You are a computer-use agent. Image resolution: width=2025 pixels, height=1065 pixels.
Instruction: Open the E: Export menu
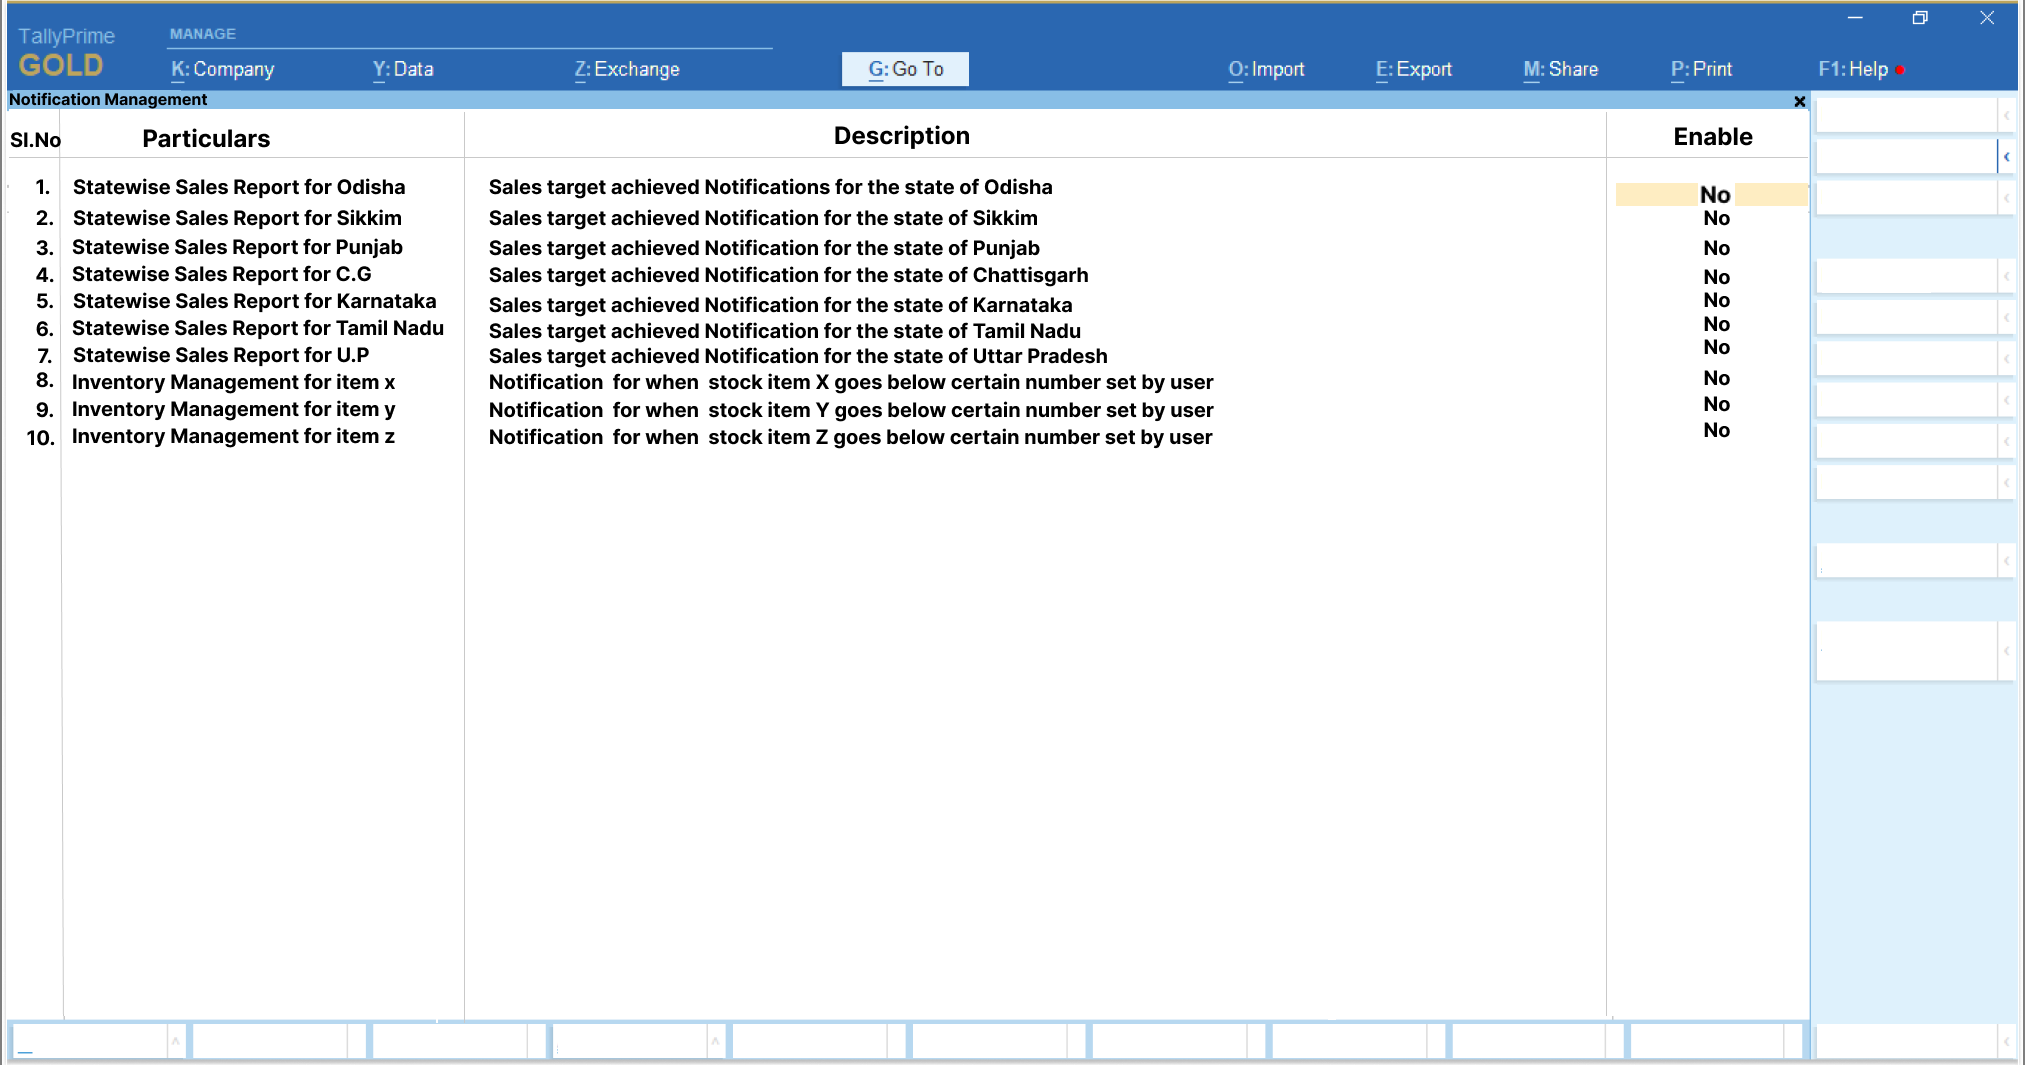(1413, 69)
